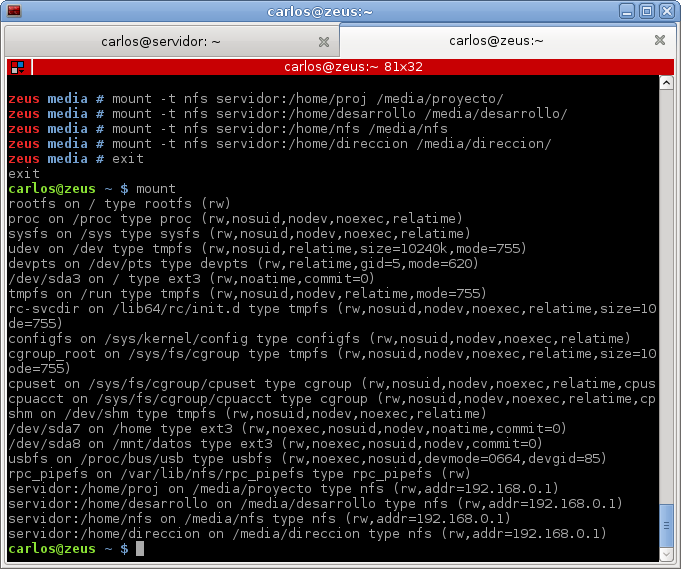Image resolution: width=681 pixels, height=569 pixels.
Task: Minimize the terminal window
Action: pyautogui.click(x=626, y=11)
